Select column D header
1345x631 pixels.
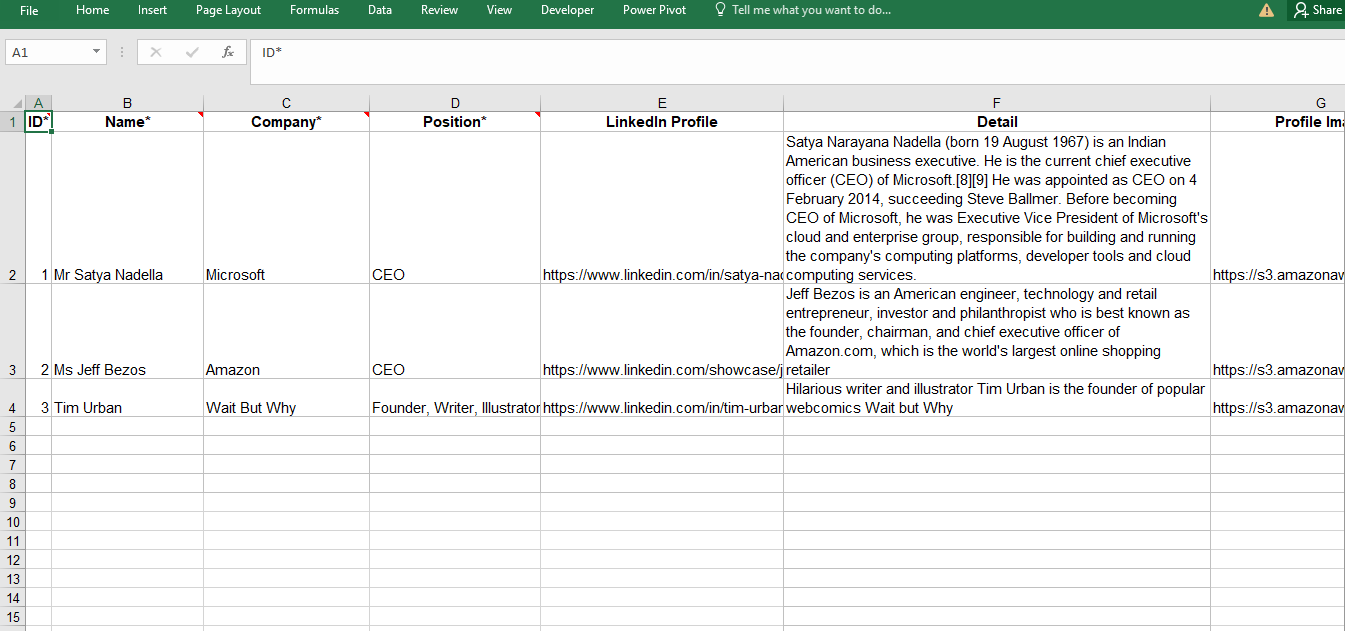(455, 103)
